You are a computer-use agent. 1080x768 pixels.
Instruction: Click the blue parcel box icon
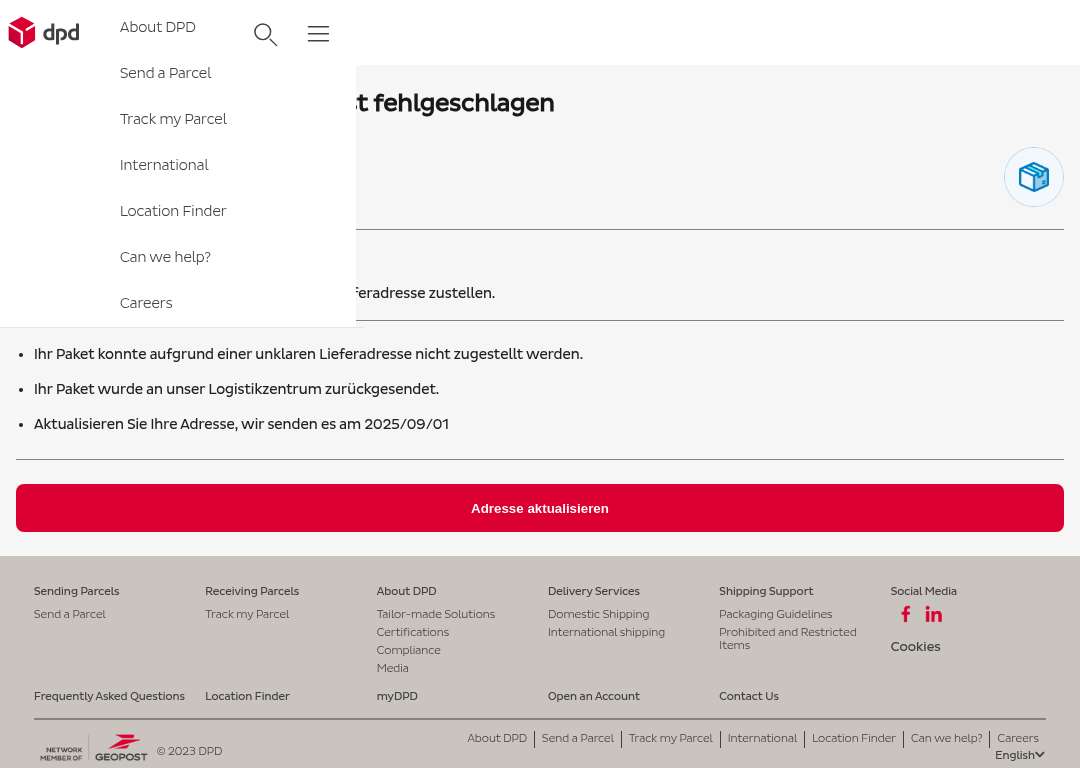coord(1033,177)
